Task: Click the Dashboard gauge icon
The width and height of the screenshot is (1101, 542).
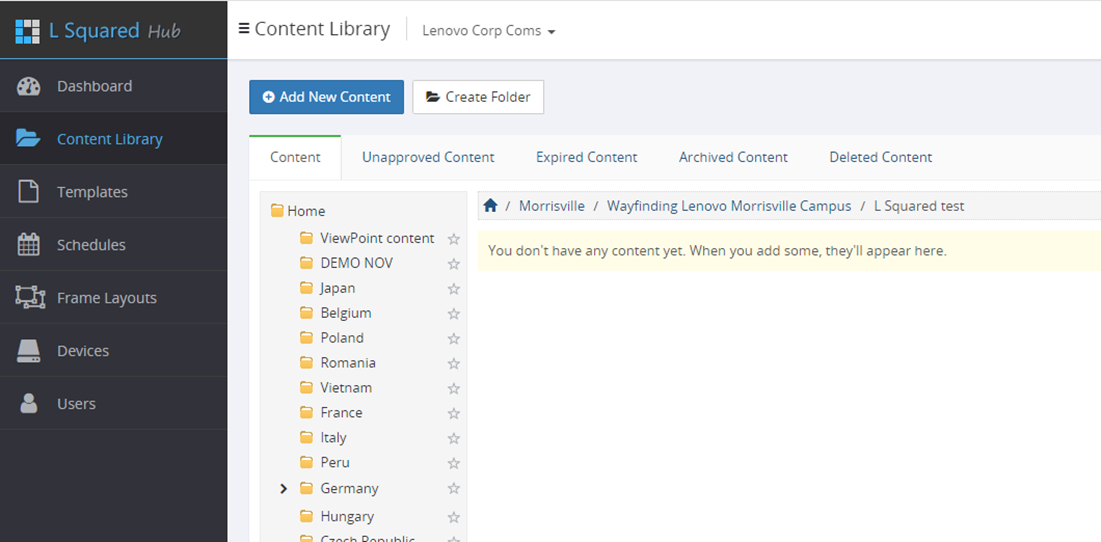Action: (28, 86)
